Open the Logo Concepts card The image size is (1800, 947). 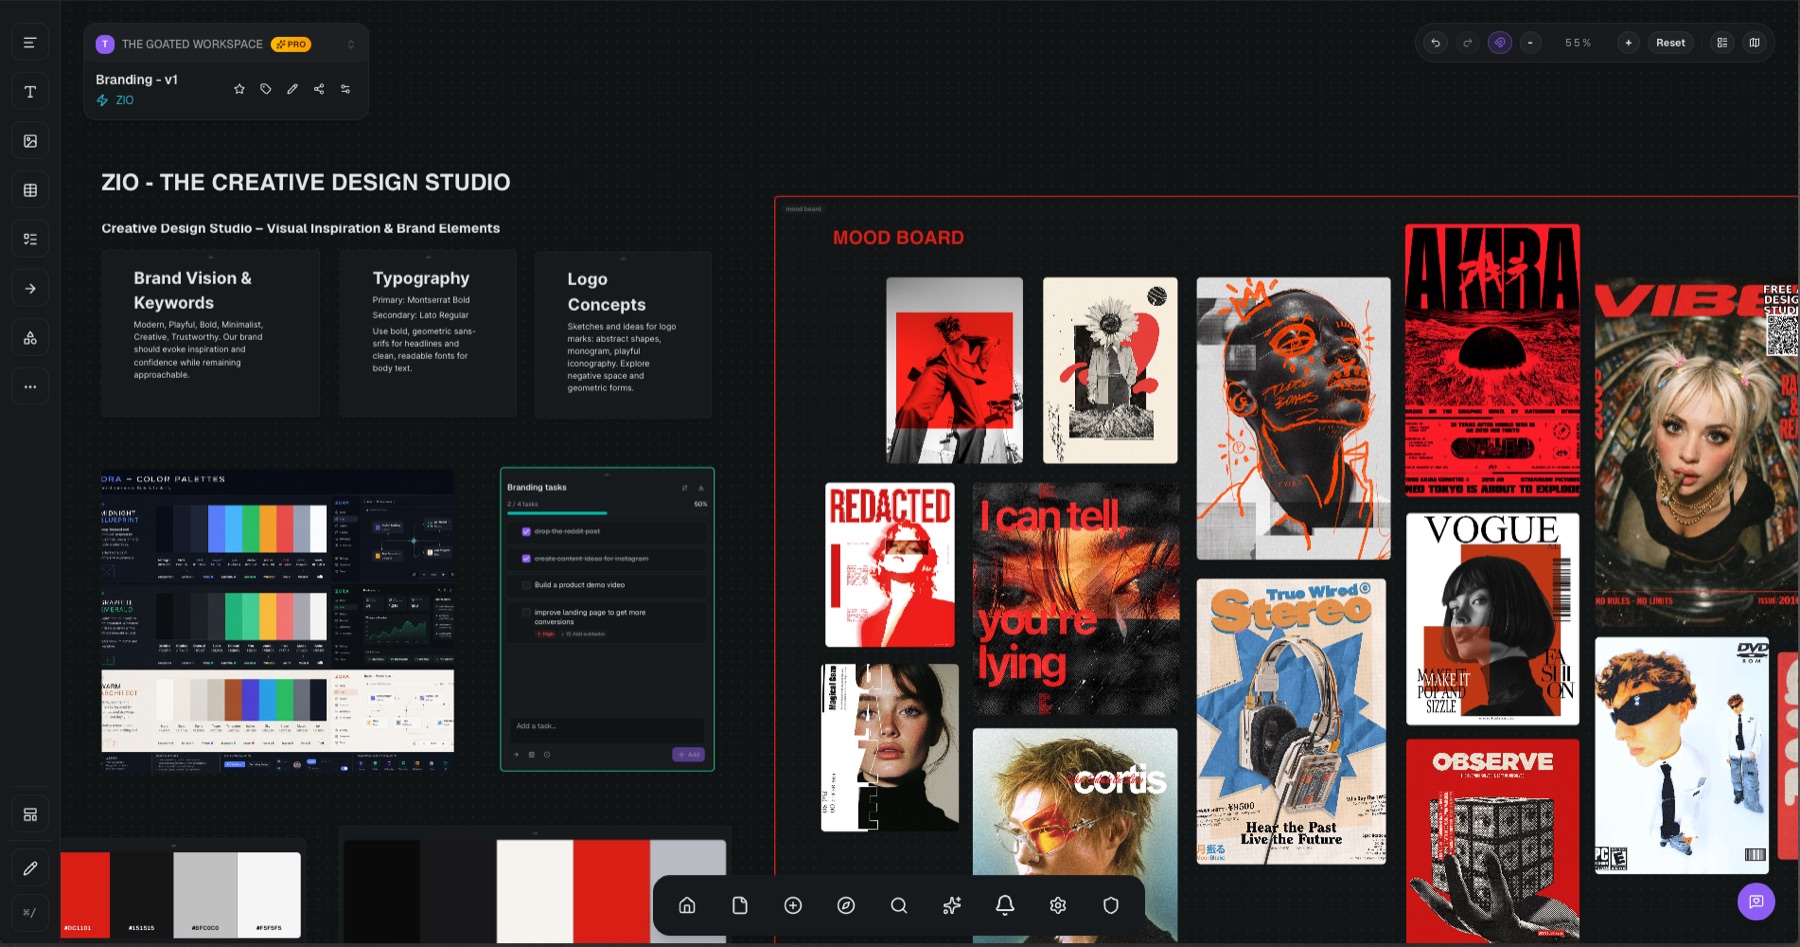(623, 335)
